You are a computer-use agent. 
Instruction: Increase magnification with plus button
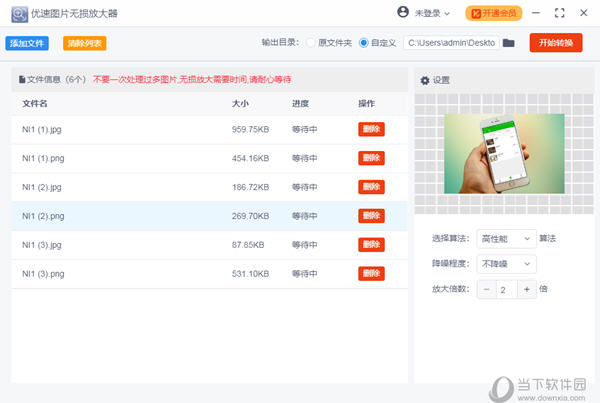point(527,289)
